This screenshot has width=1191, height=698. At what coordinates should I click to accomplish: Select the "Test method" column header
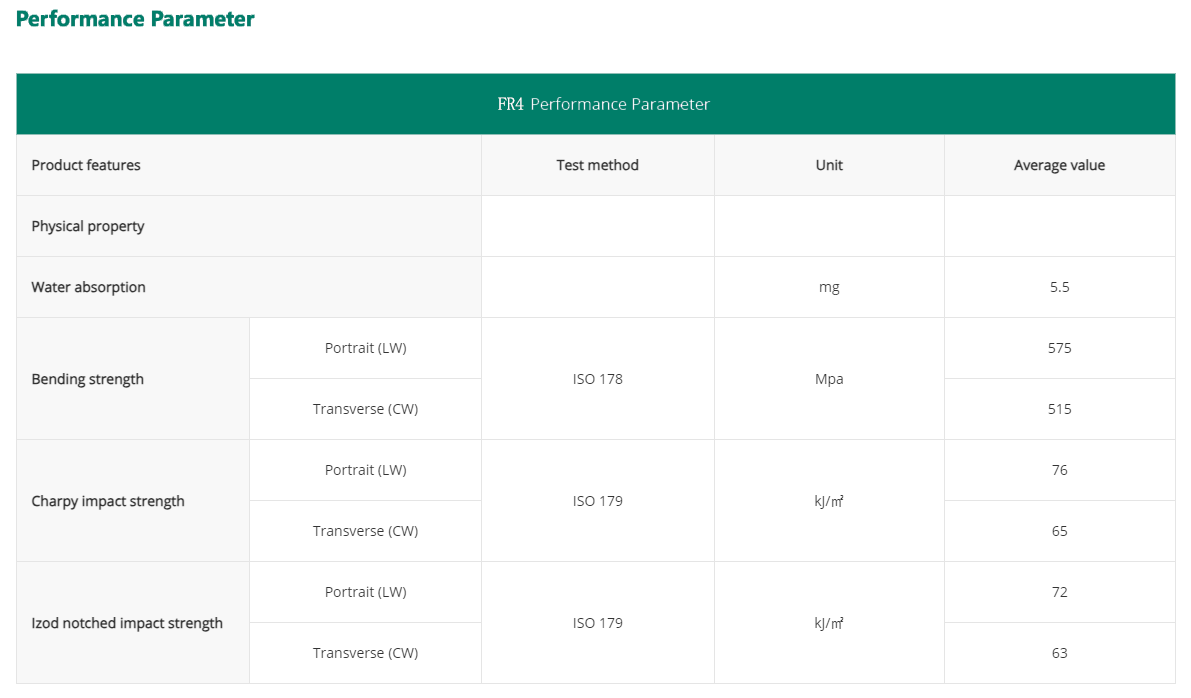597,165
